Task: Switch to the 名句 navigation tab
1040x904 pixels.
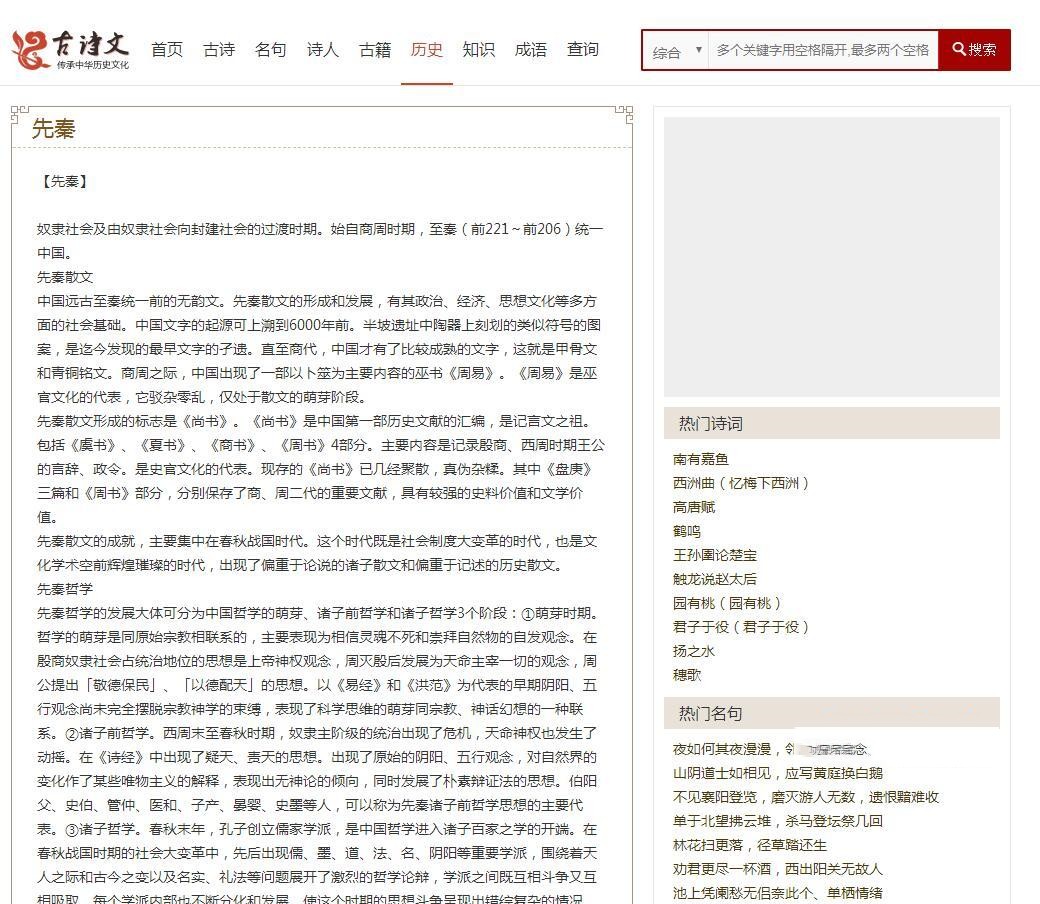Action: [x=271, y=49]
